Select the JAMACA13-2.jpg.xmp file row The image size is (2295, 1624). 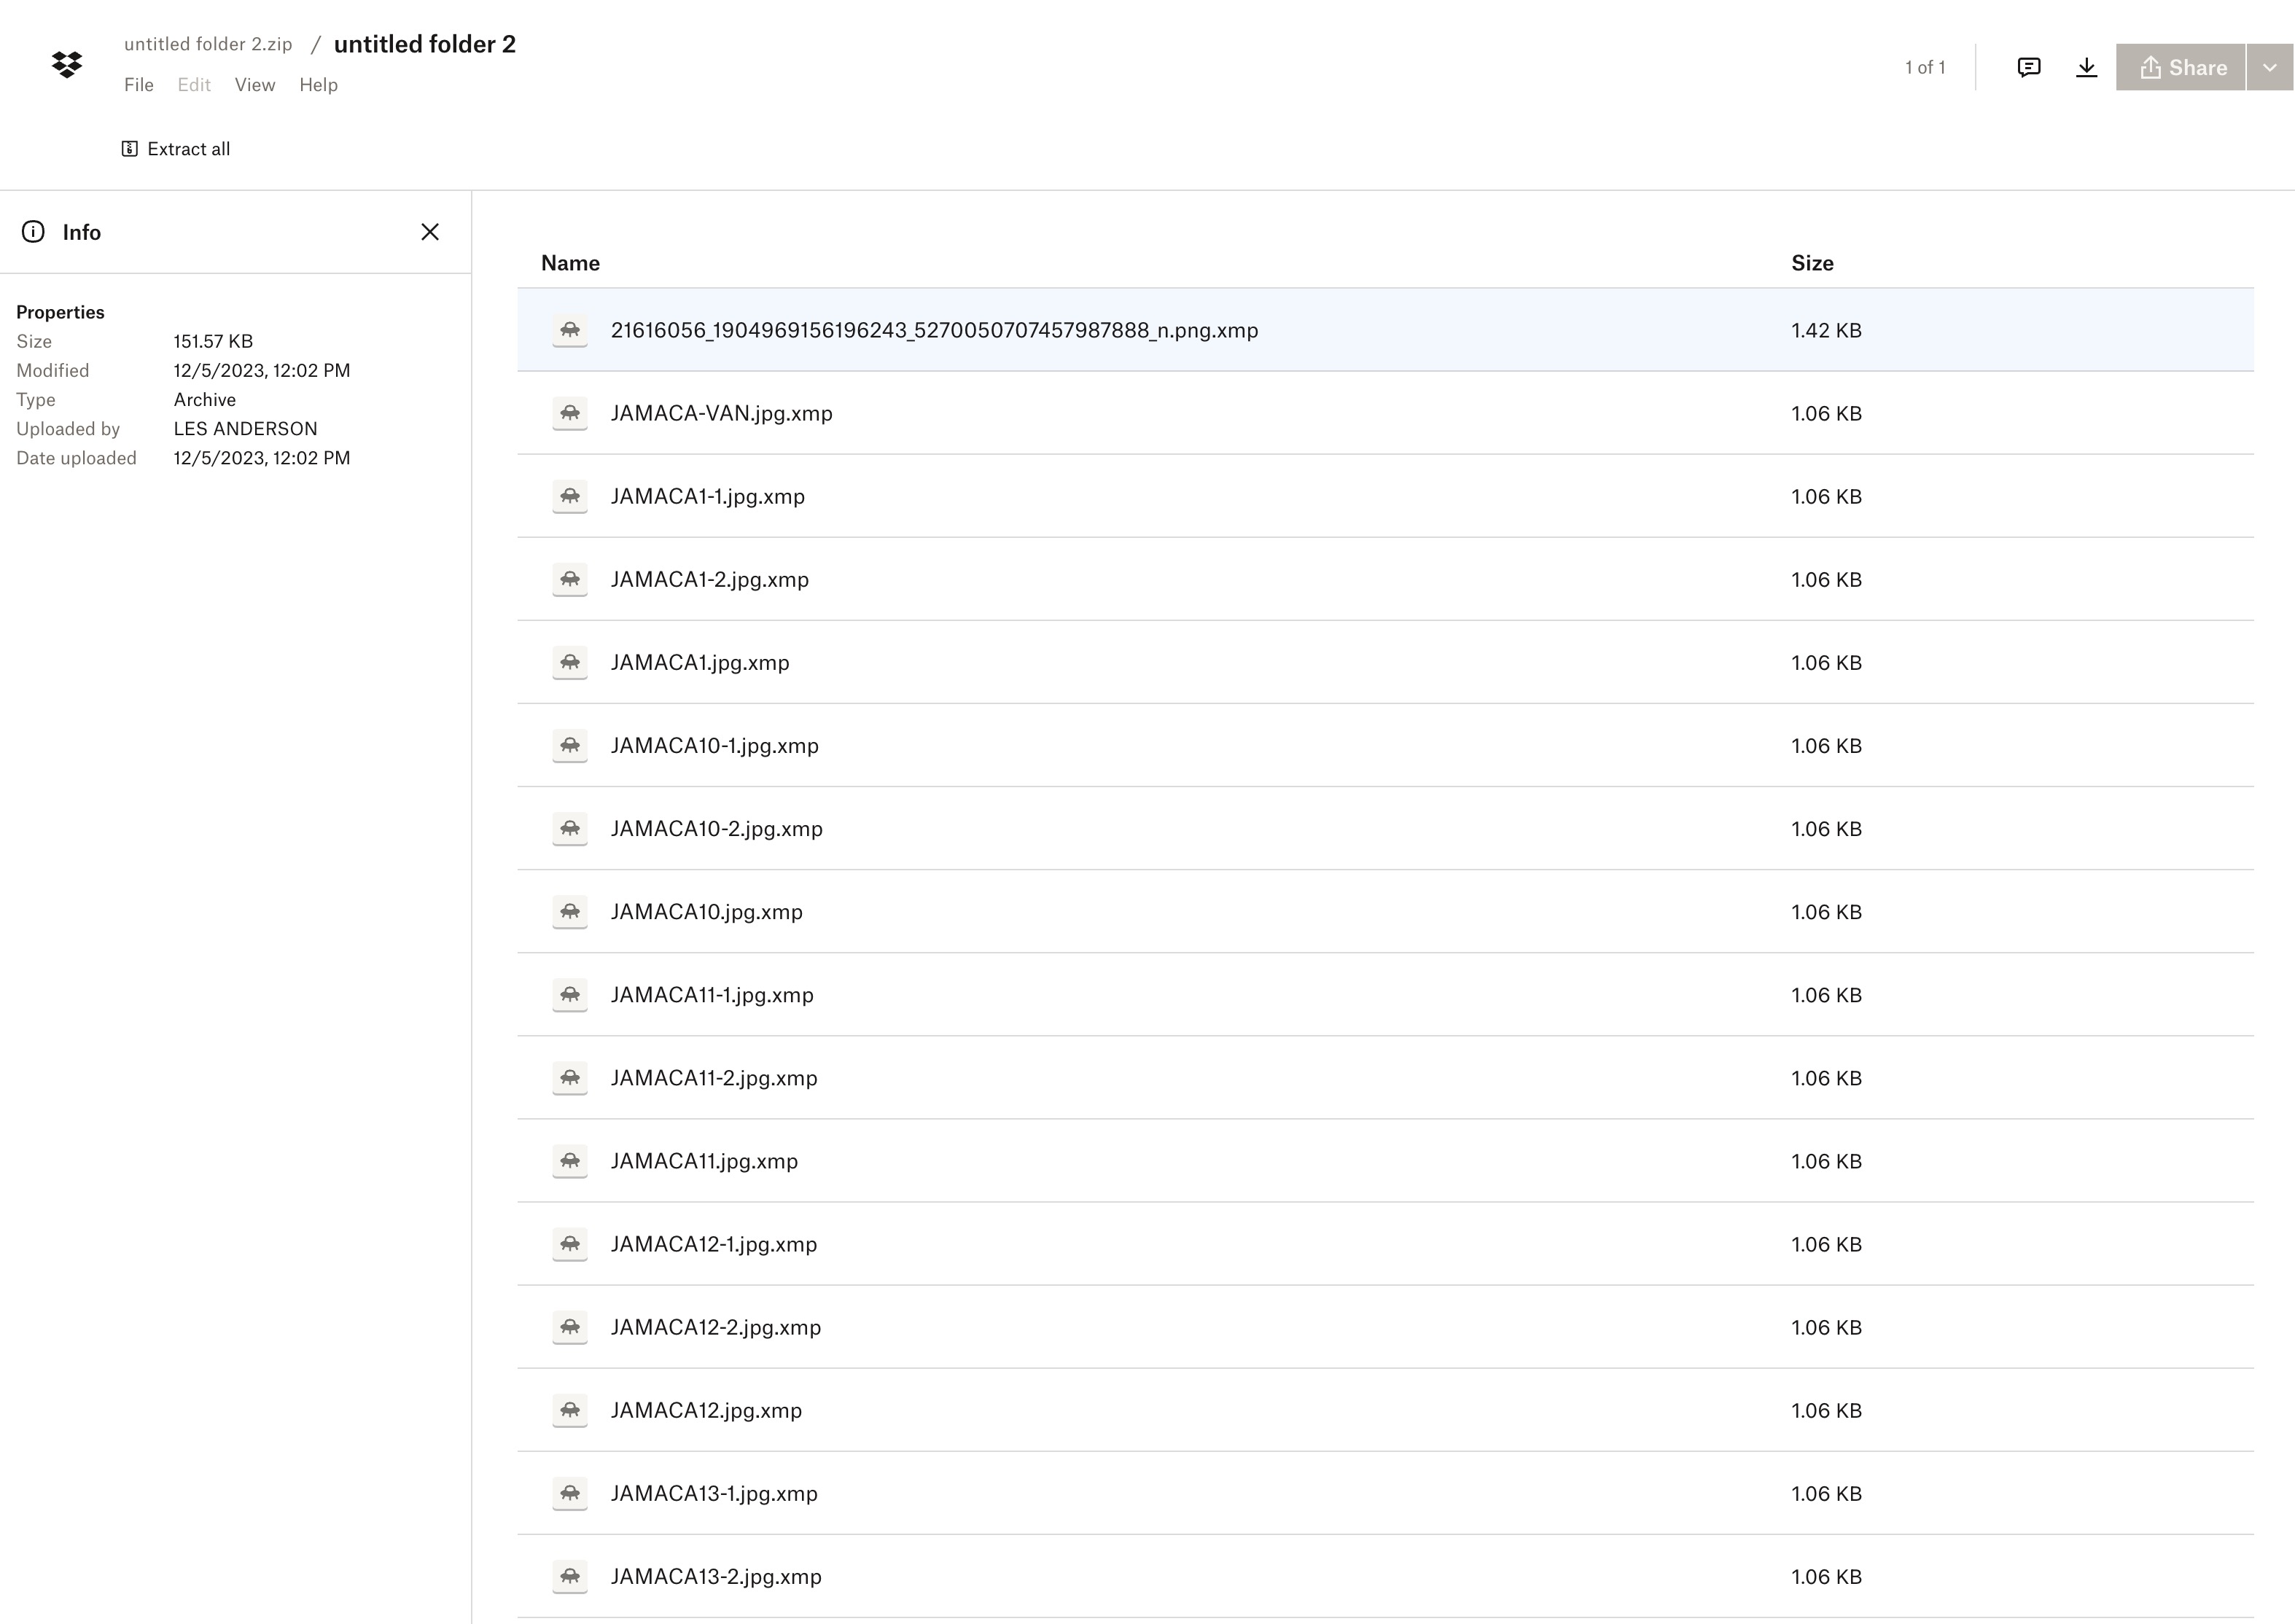pos(716,1576)
